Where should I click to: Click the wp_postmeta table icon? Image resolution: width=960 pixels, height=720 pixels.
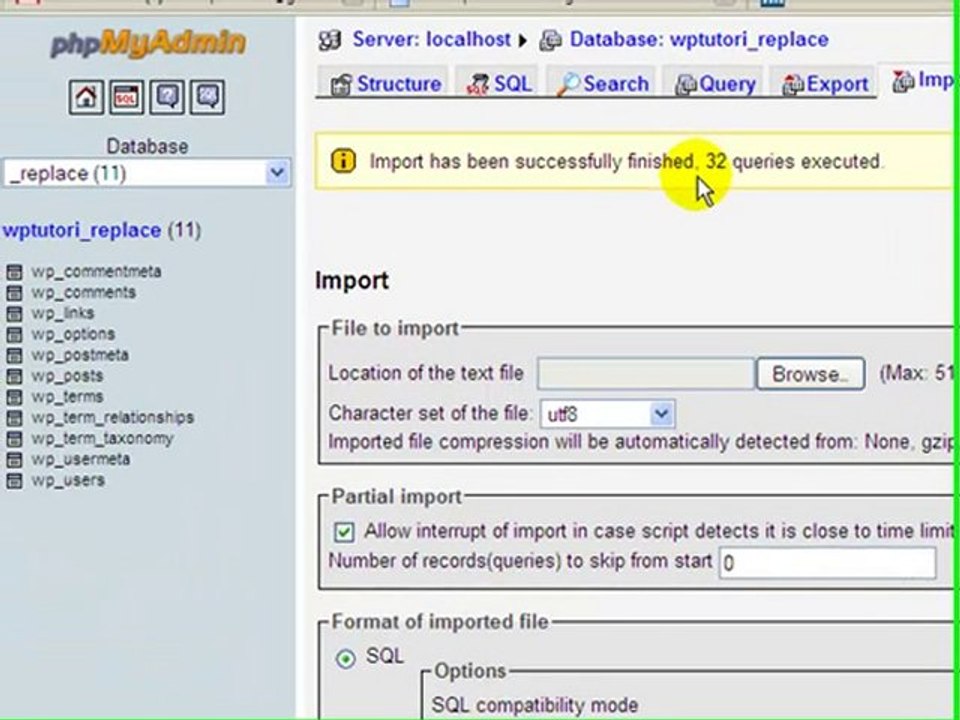point(14,355)
